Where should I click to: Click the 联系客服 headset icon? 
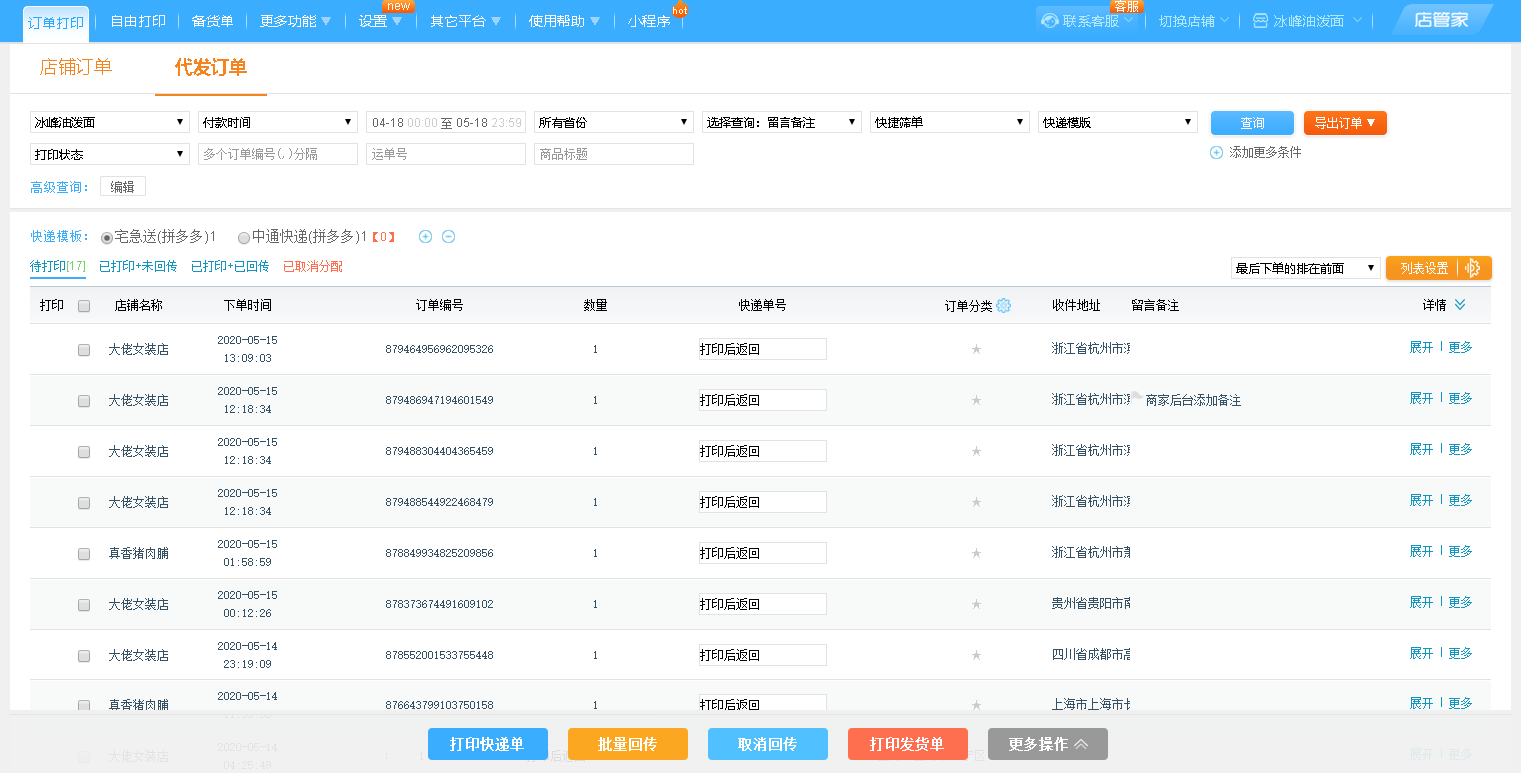click(1050, 21)
